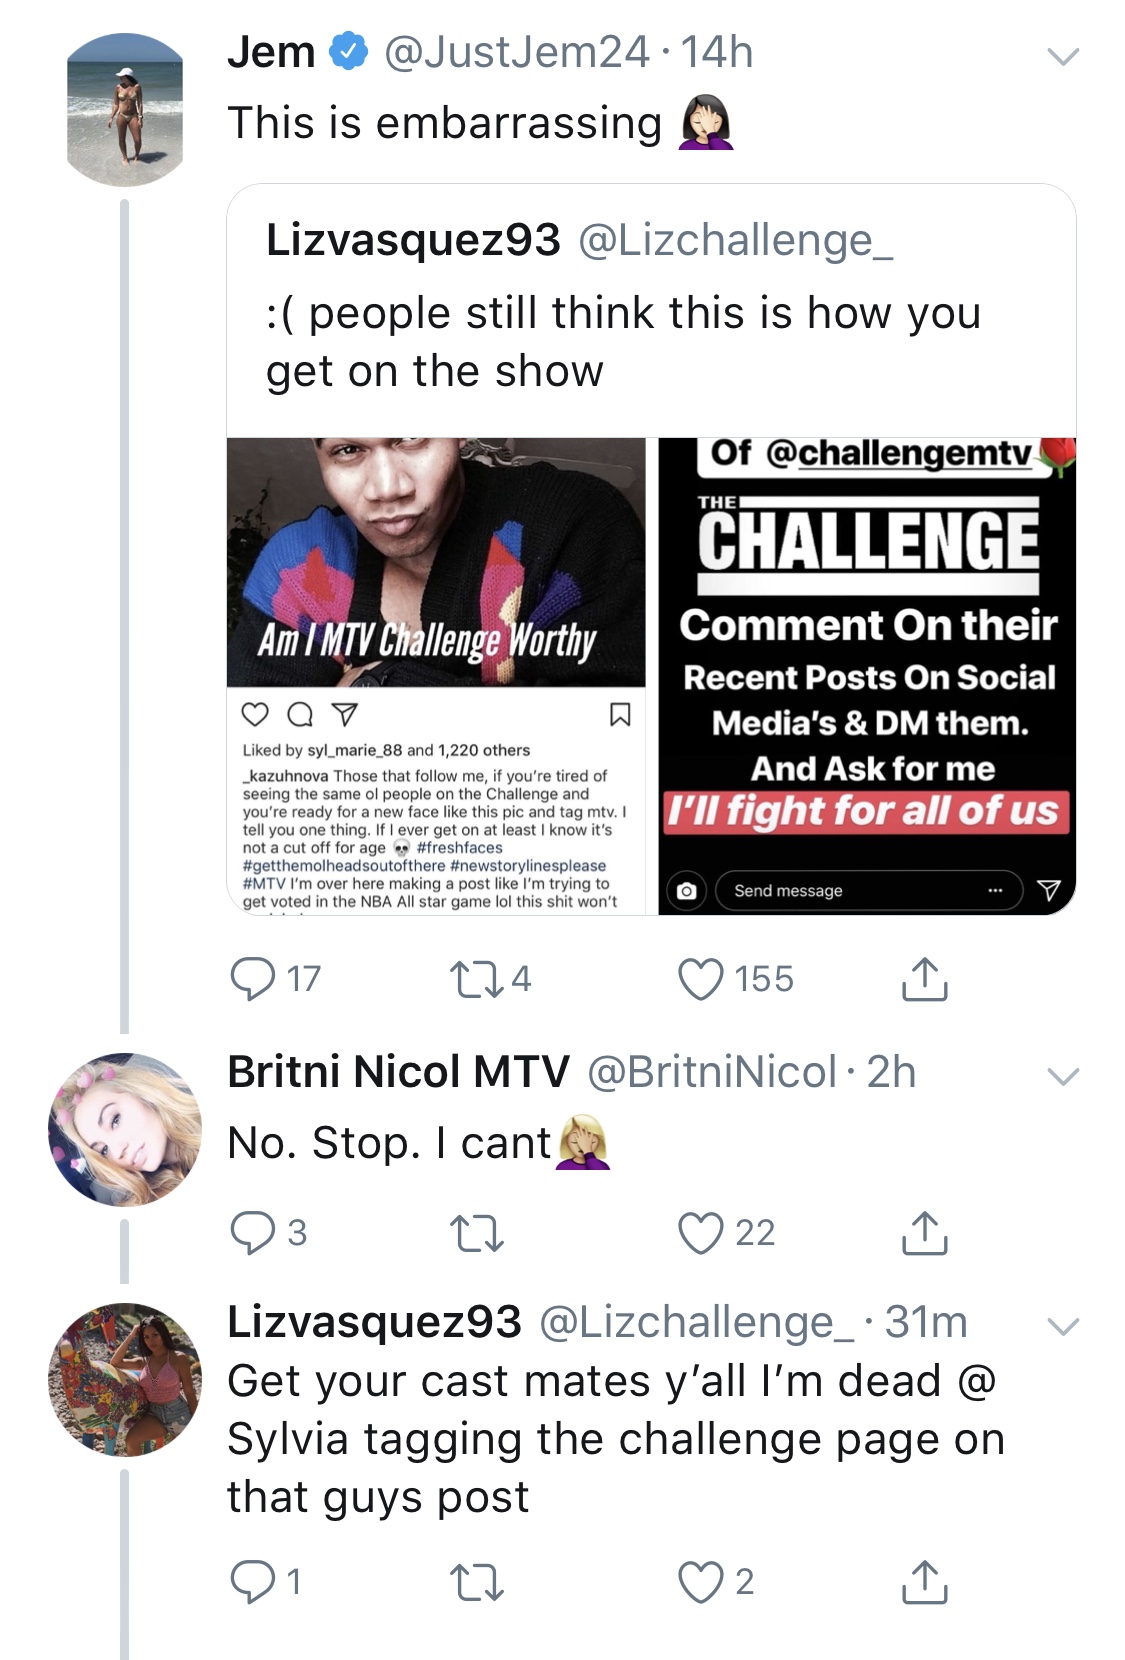Open options chevron on Lizvasquez93's reply
The image size is (1125, 1660).
click(1063, 1327)
